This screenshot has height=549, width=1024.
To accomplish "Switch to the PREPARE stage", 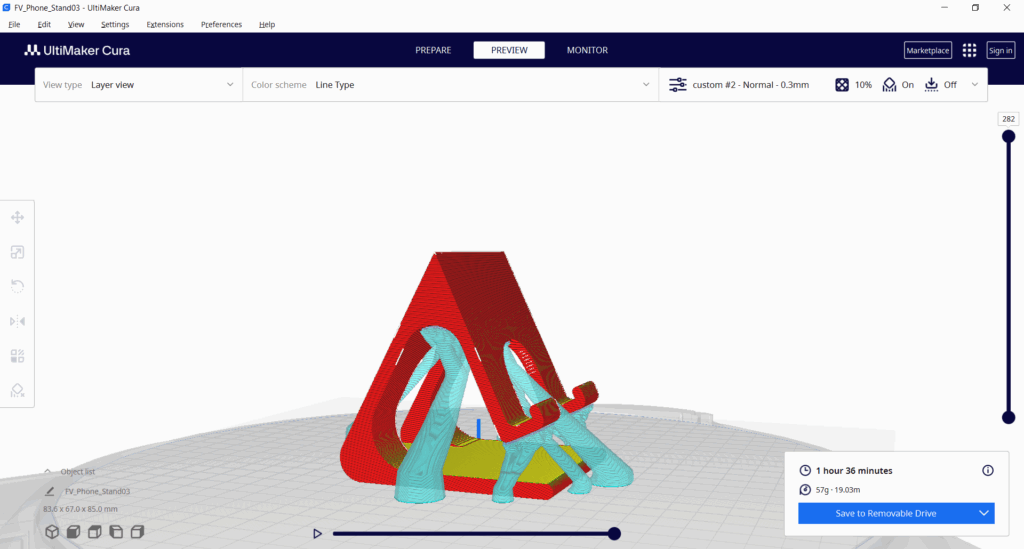I will pos(433,50).
